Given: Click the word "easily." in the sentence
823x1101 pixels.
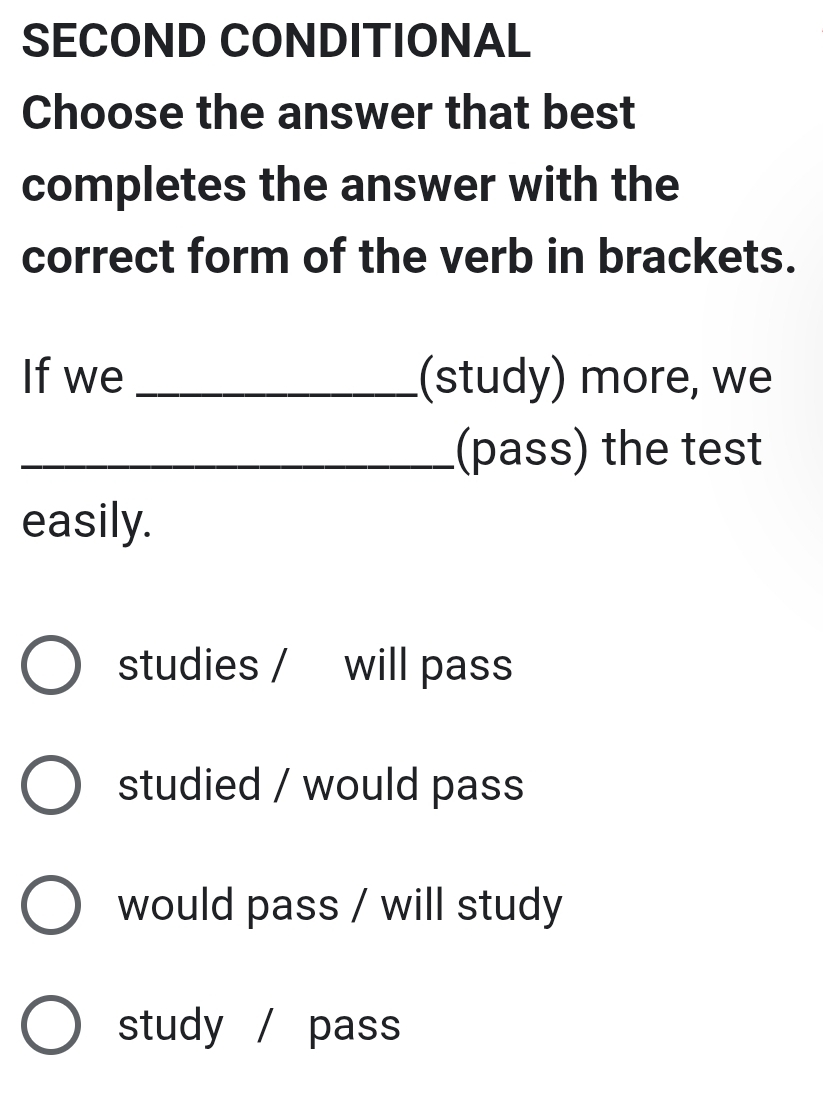Looking at the screenshot, I should tap(87, 520).
